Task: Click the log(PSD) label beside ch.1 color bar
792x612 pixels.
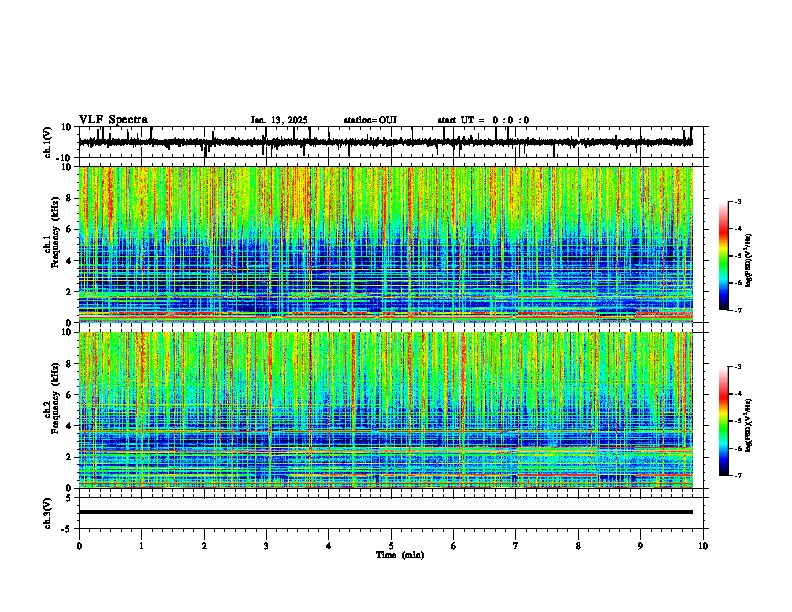Action: tap(748, 261)
